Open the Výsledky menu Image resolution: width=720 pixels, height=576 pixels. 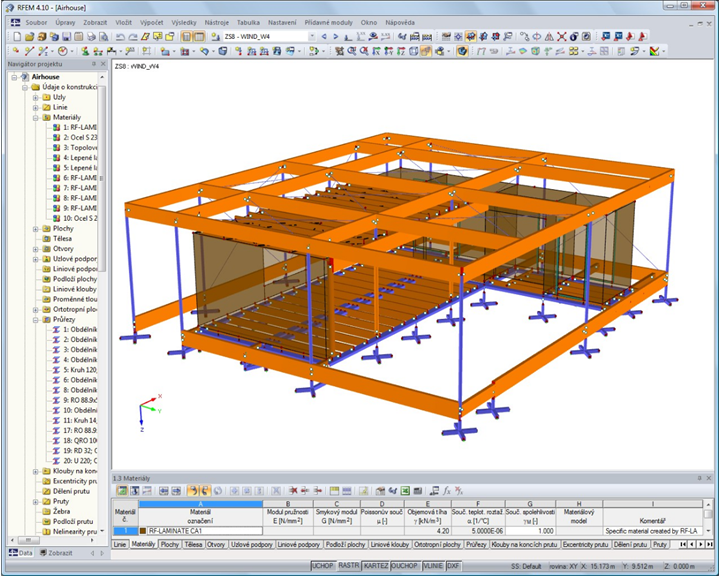tap(184, 22)
